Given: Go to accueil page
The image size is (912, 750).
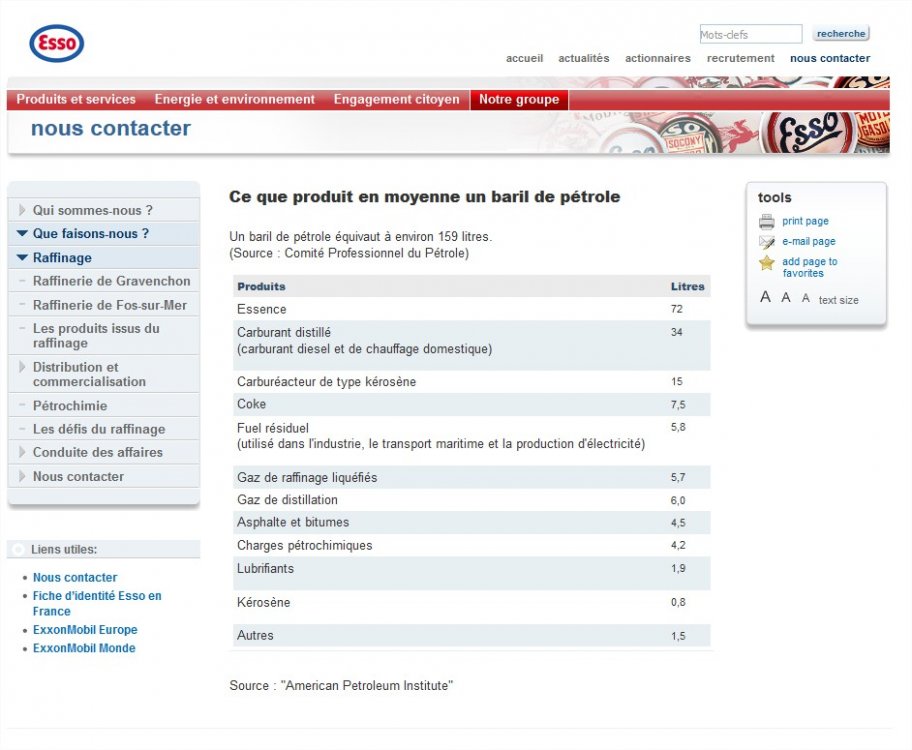Looking at the screenshot, I should (524, 58).
